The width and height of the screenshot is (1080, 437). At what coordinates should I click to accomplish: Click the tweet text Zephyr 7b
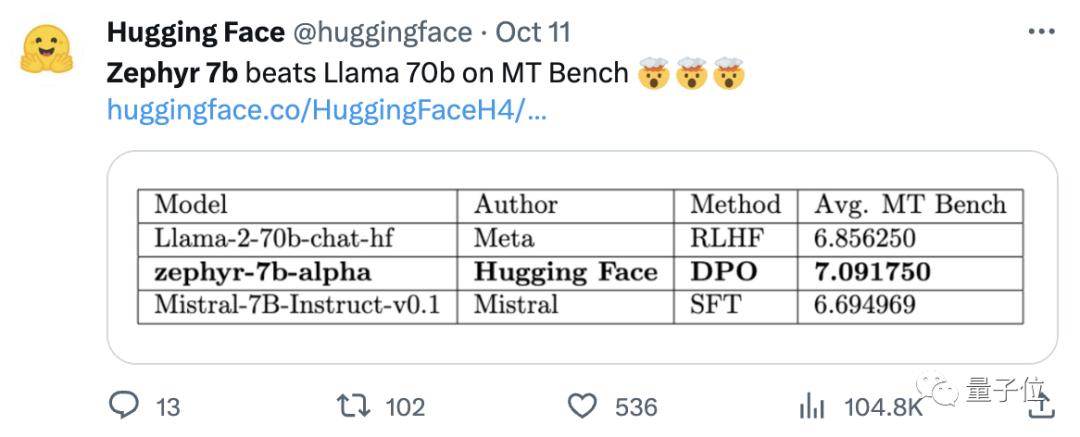pyautogui.click(x=172, y=73)
